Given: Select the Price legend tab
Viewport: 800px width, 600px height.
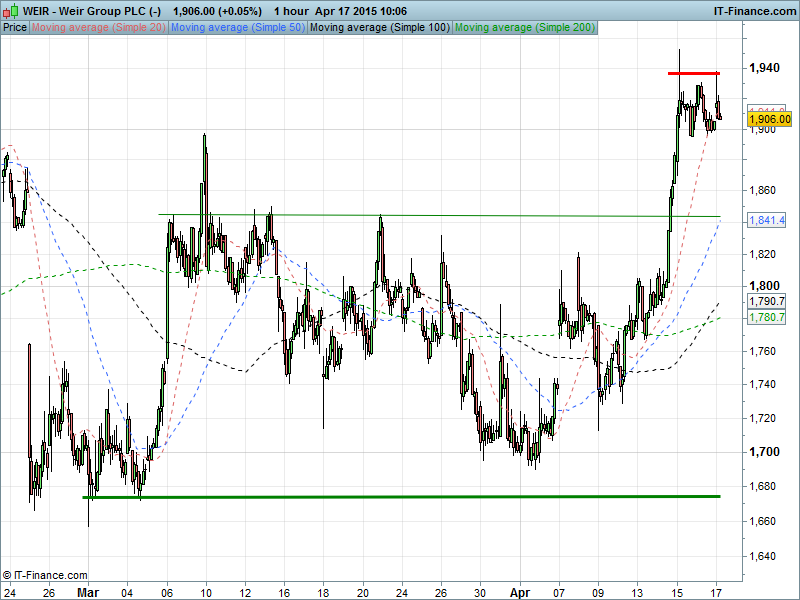Looking at the screenshot, I should [15, 28].
